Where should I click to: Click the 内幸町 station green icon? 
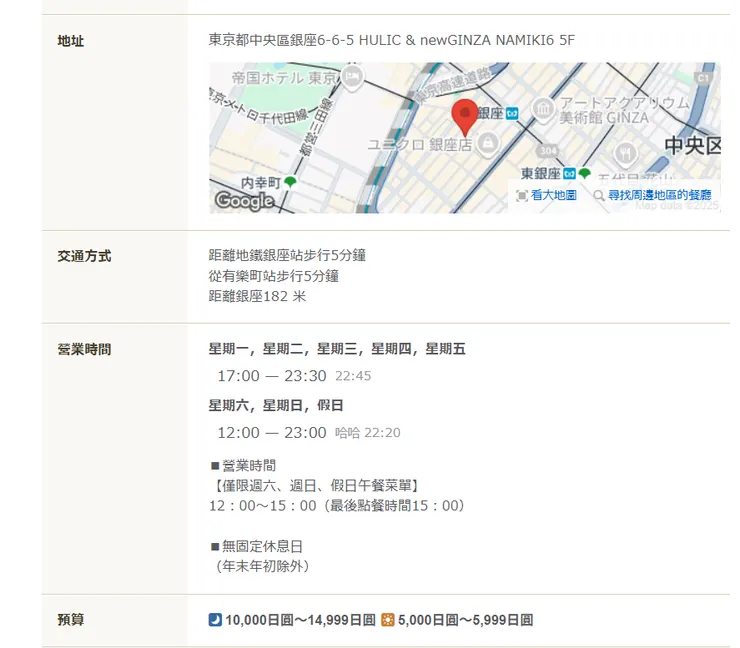click(x=290, y=182)
